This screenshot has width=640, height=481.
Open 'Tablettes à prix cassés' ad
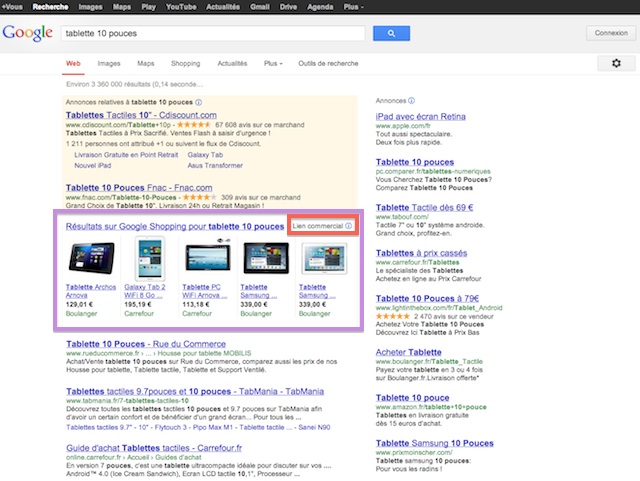(421, 253)
